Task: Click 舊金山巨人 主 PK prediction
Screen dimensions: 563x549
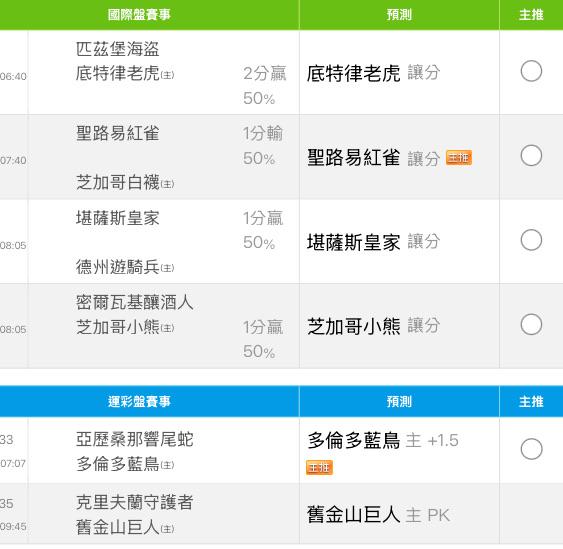Action: 378,515
